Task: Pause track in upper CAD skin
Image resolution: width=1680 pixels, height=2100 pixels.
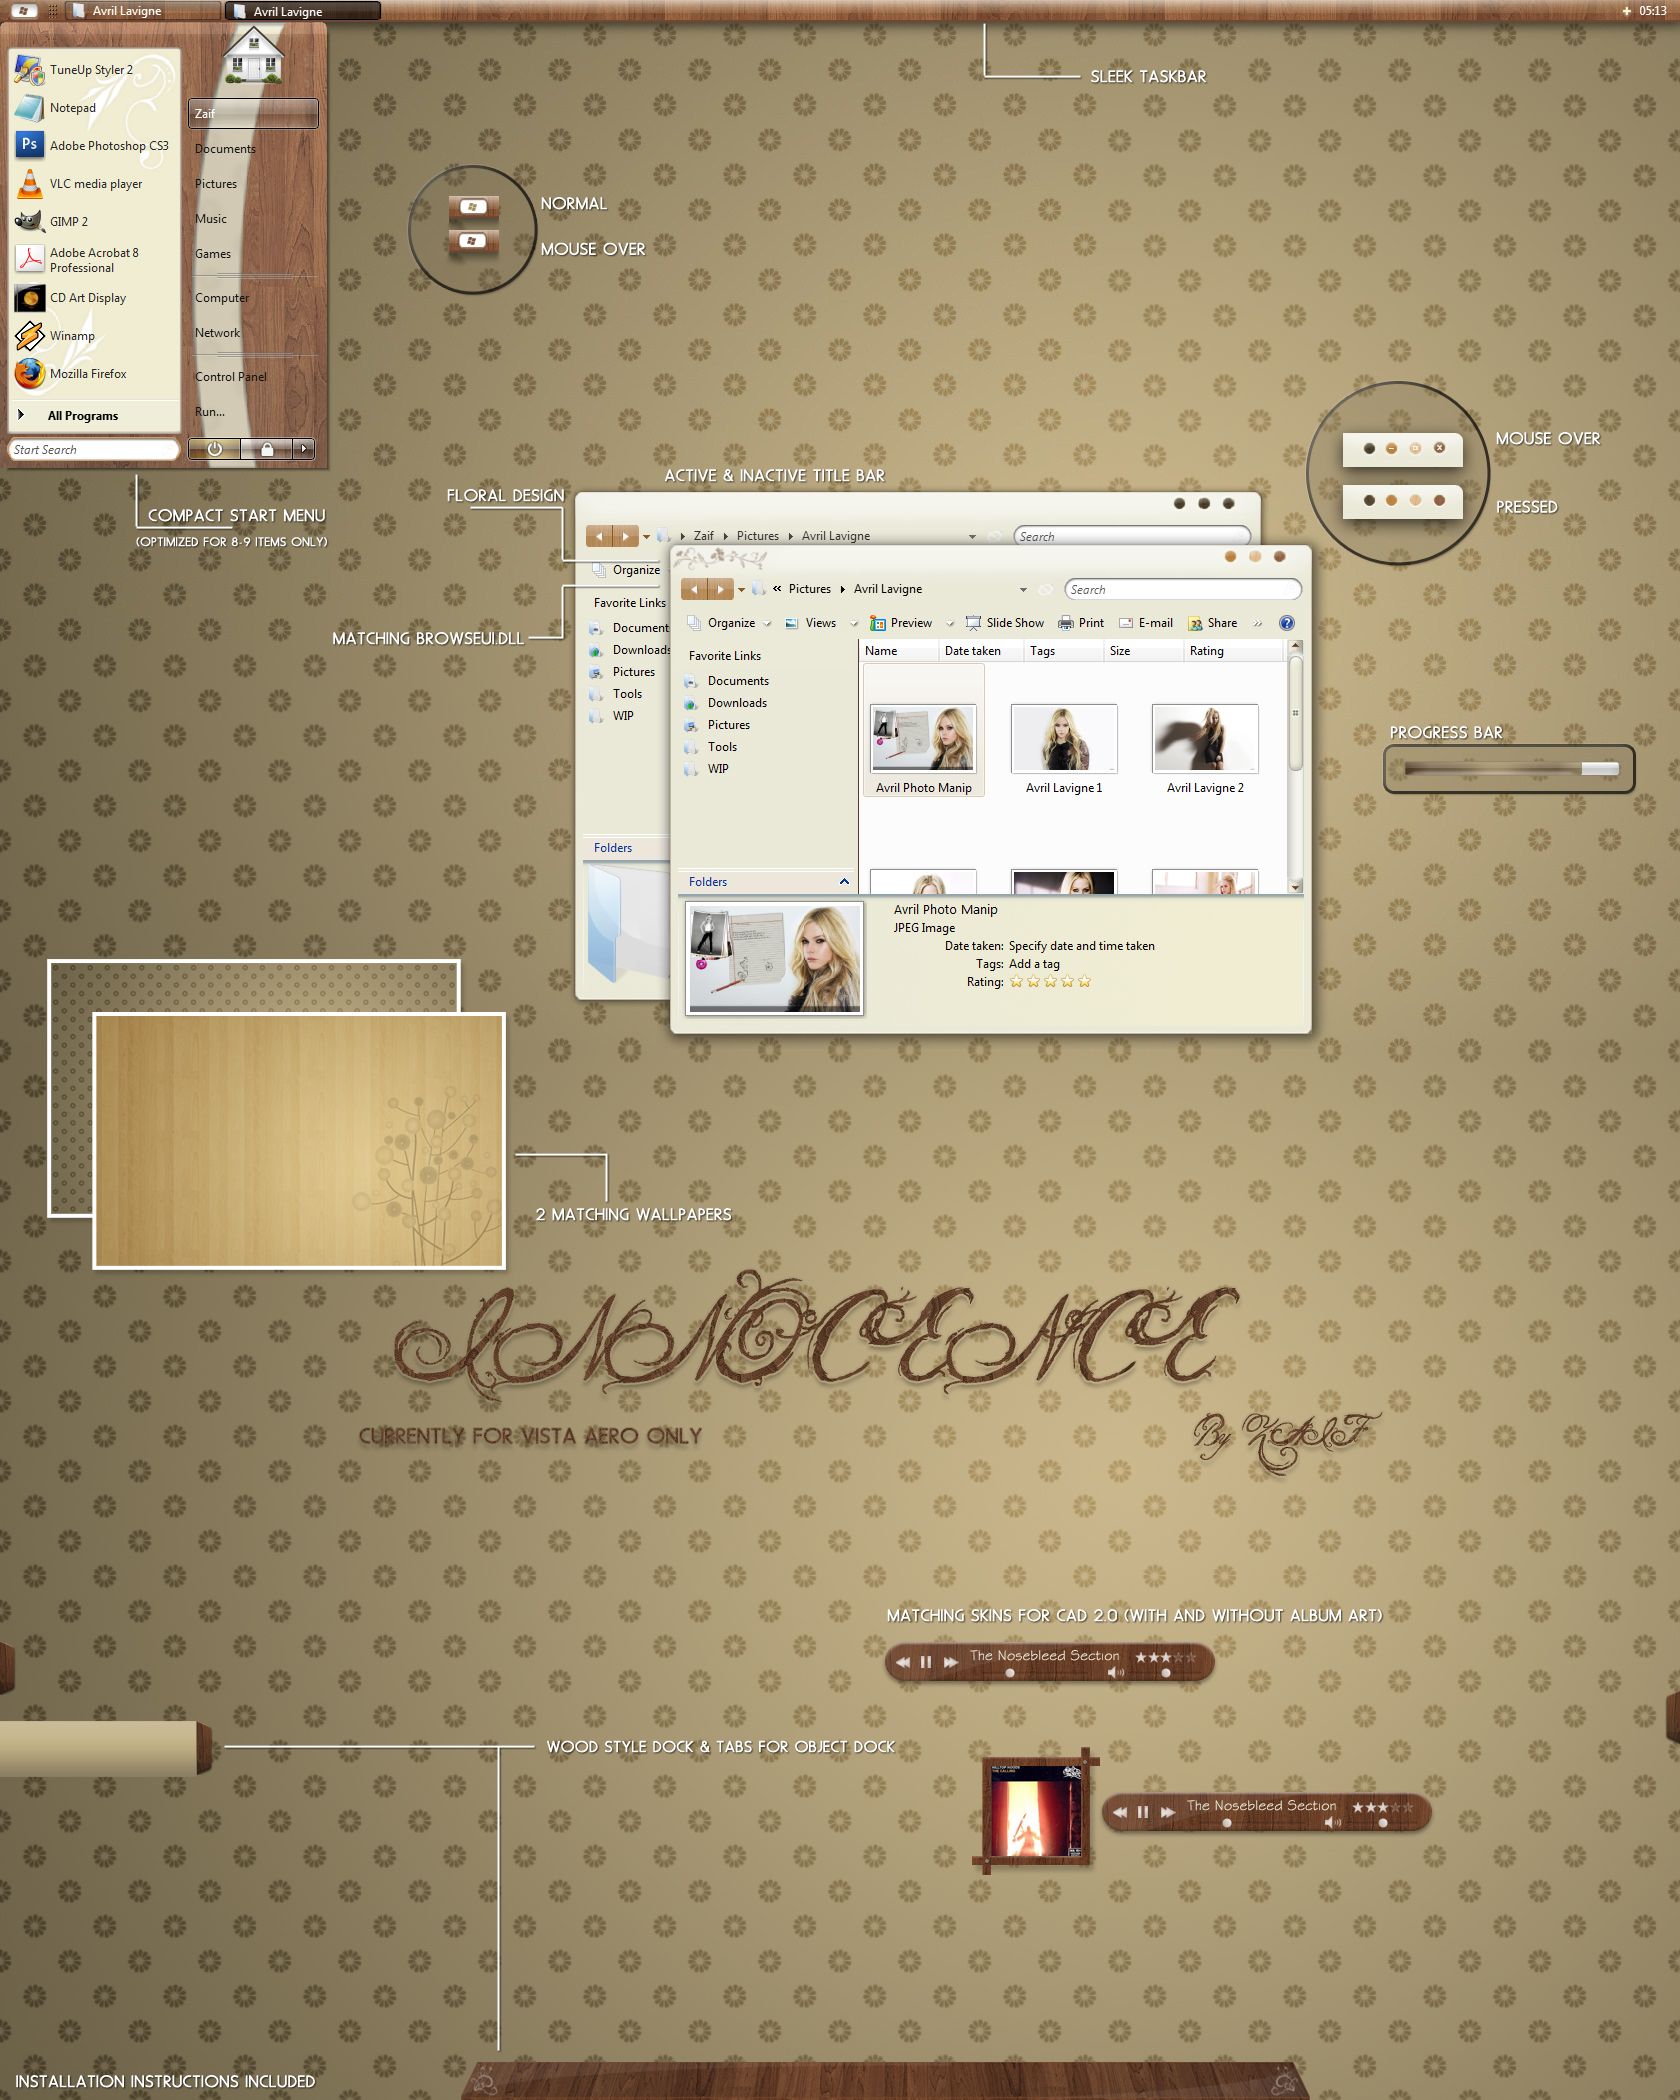Action: pos(926,1662)
